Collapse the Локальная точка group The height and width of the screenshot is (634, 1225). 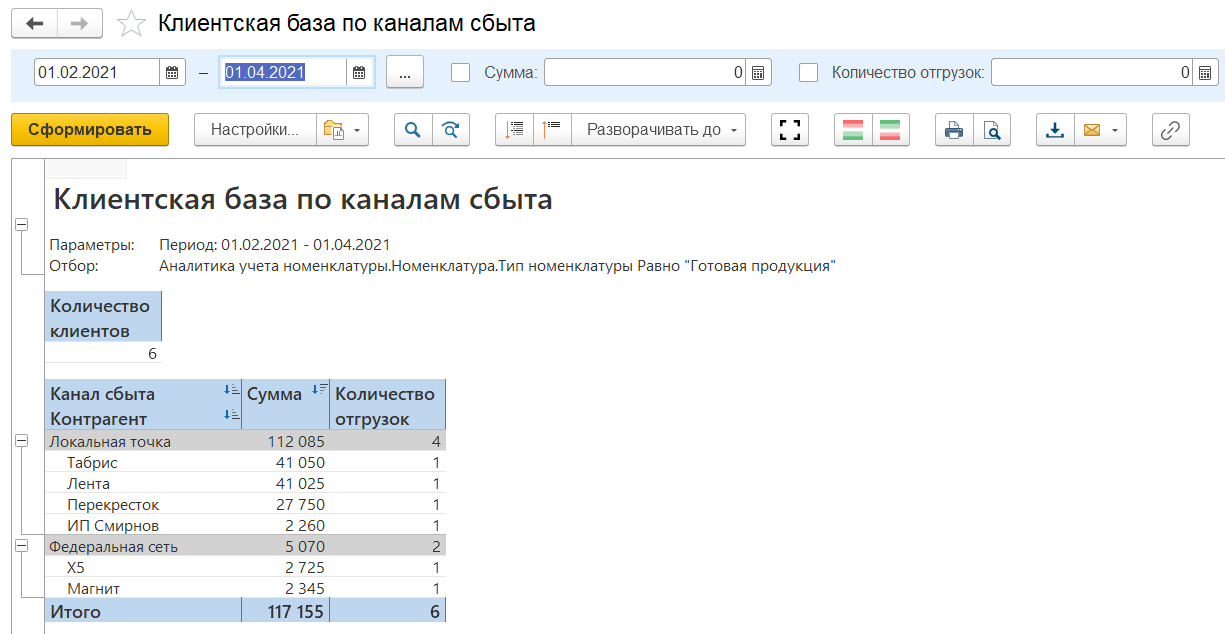point(22,441)
